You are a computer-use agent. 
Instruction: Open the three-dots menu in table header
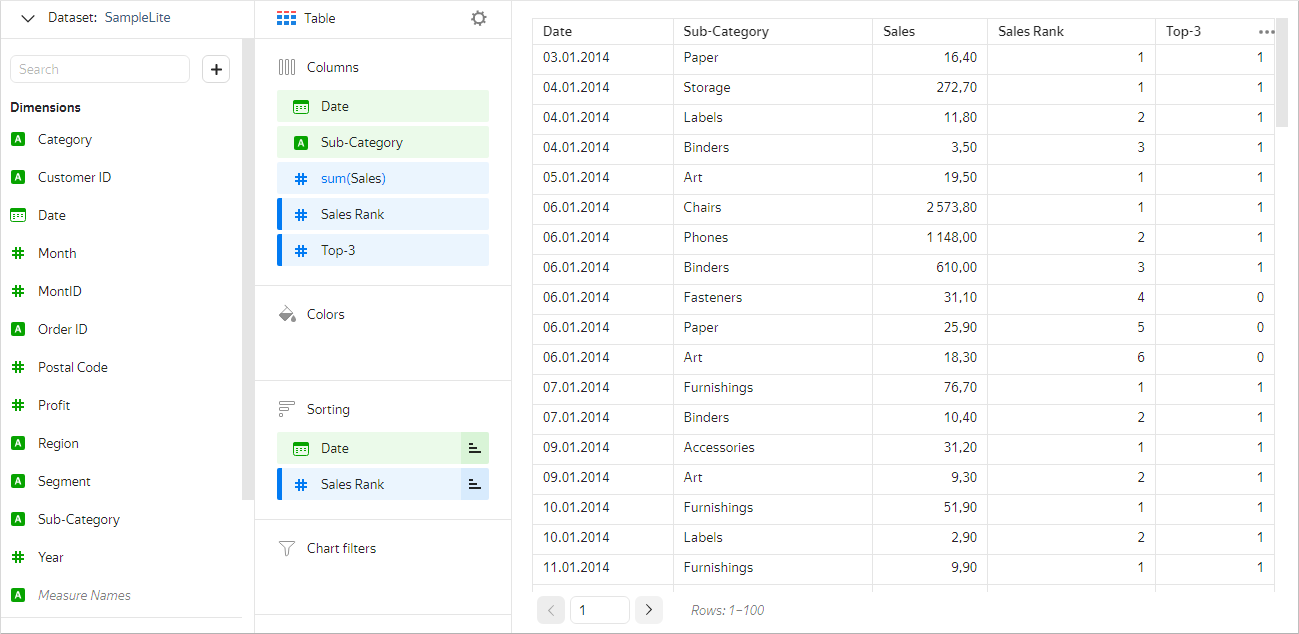tap(1267, 32)
